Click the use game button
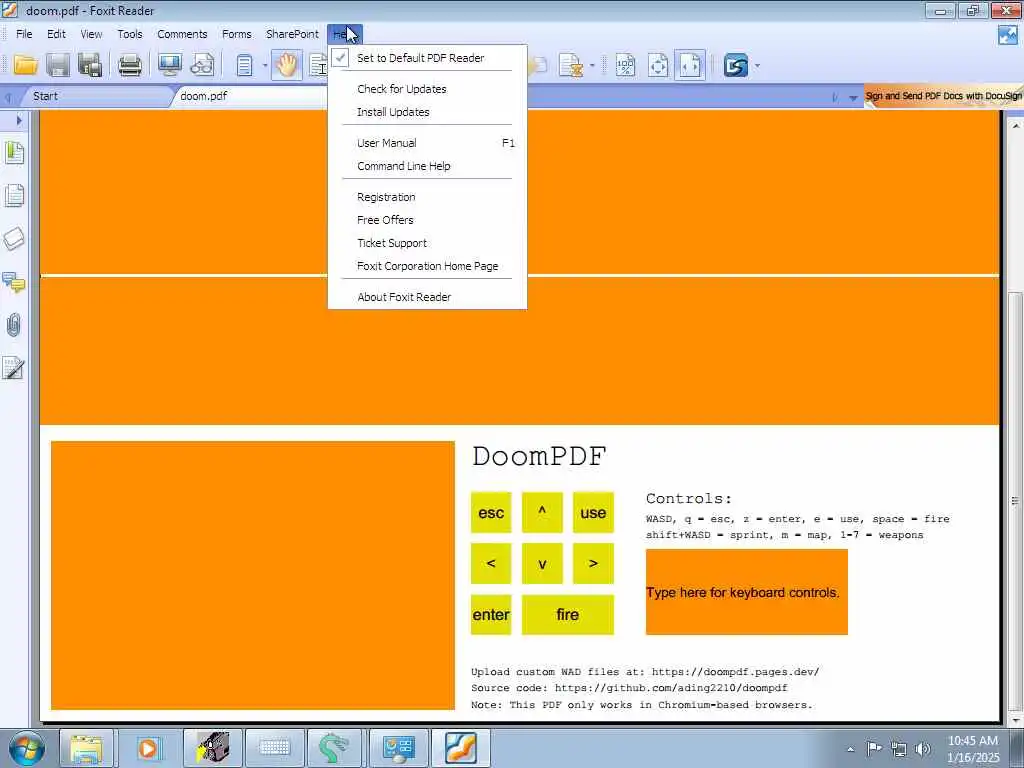 tap(593, 513)
